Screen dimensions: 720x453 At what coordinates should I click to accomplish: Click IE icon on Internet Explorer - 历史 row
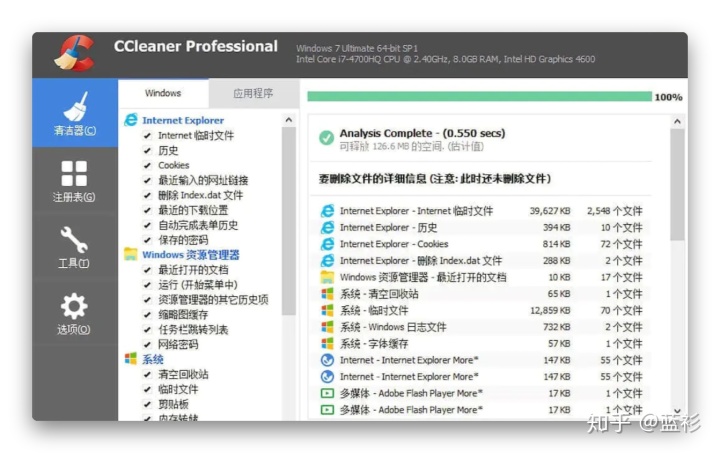(x=327, y=227)
